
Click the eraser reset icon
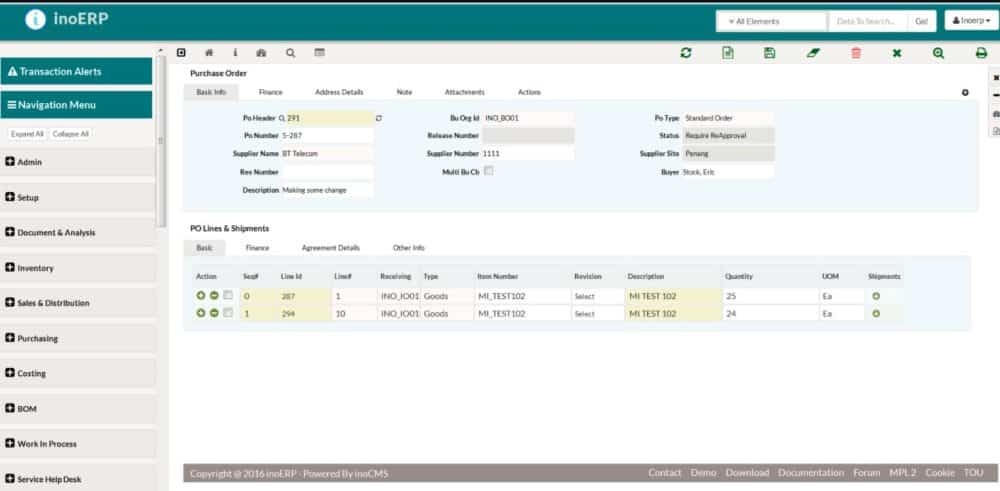pyautogui.click(x=813, y=53)
